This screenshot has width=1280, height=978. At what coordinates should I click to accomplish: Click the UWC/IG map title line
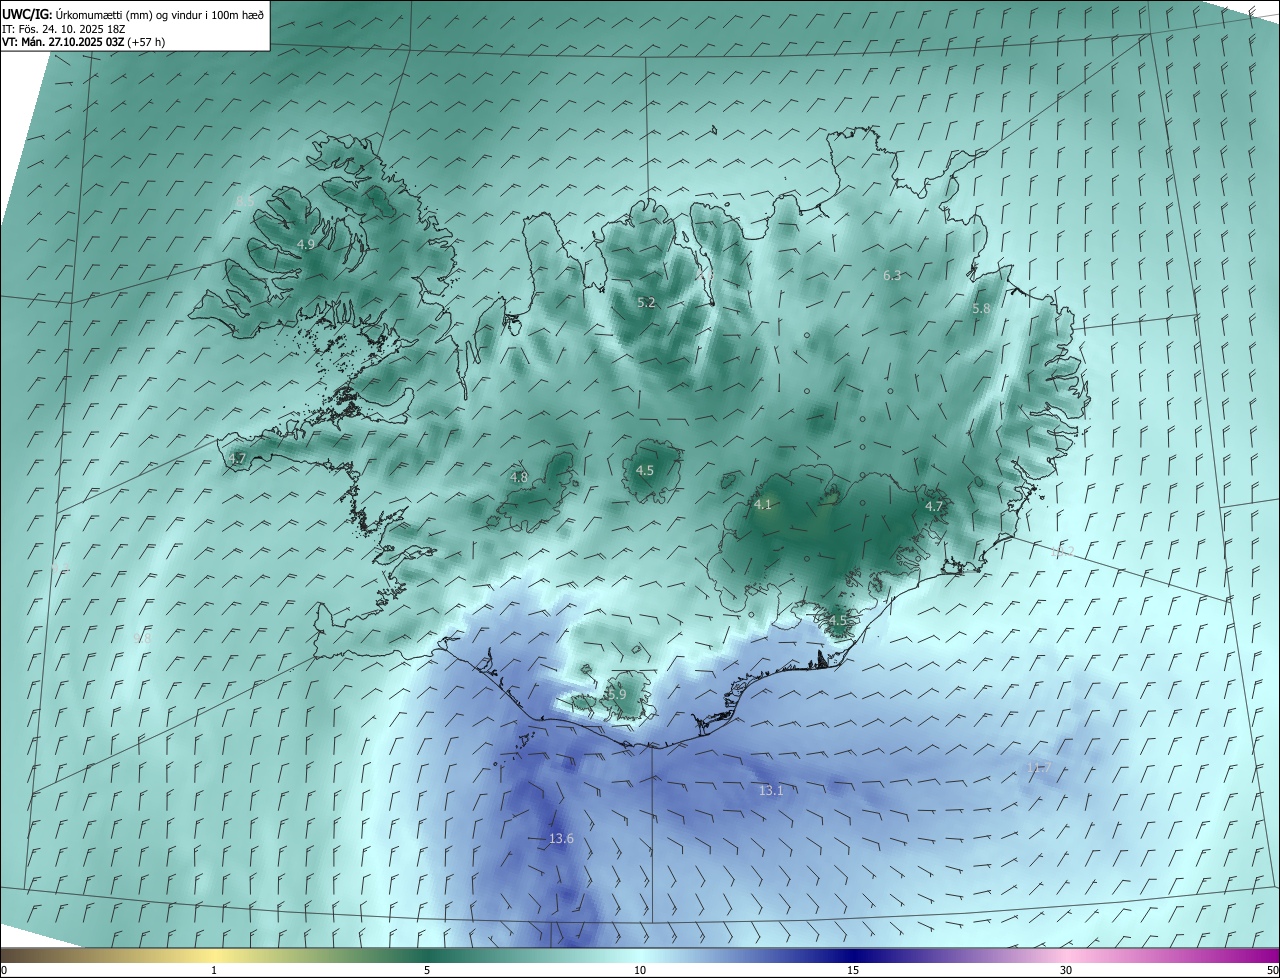click(133, 14)
